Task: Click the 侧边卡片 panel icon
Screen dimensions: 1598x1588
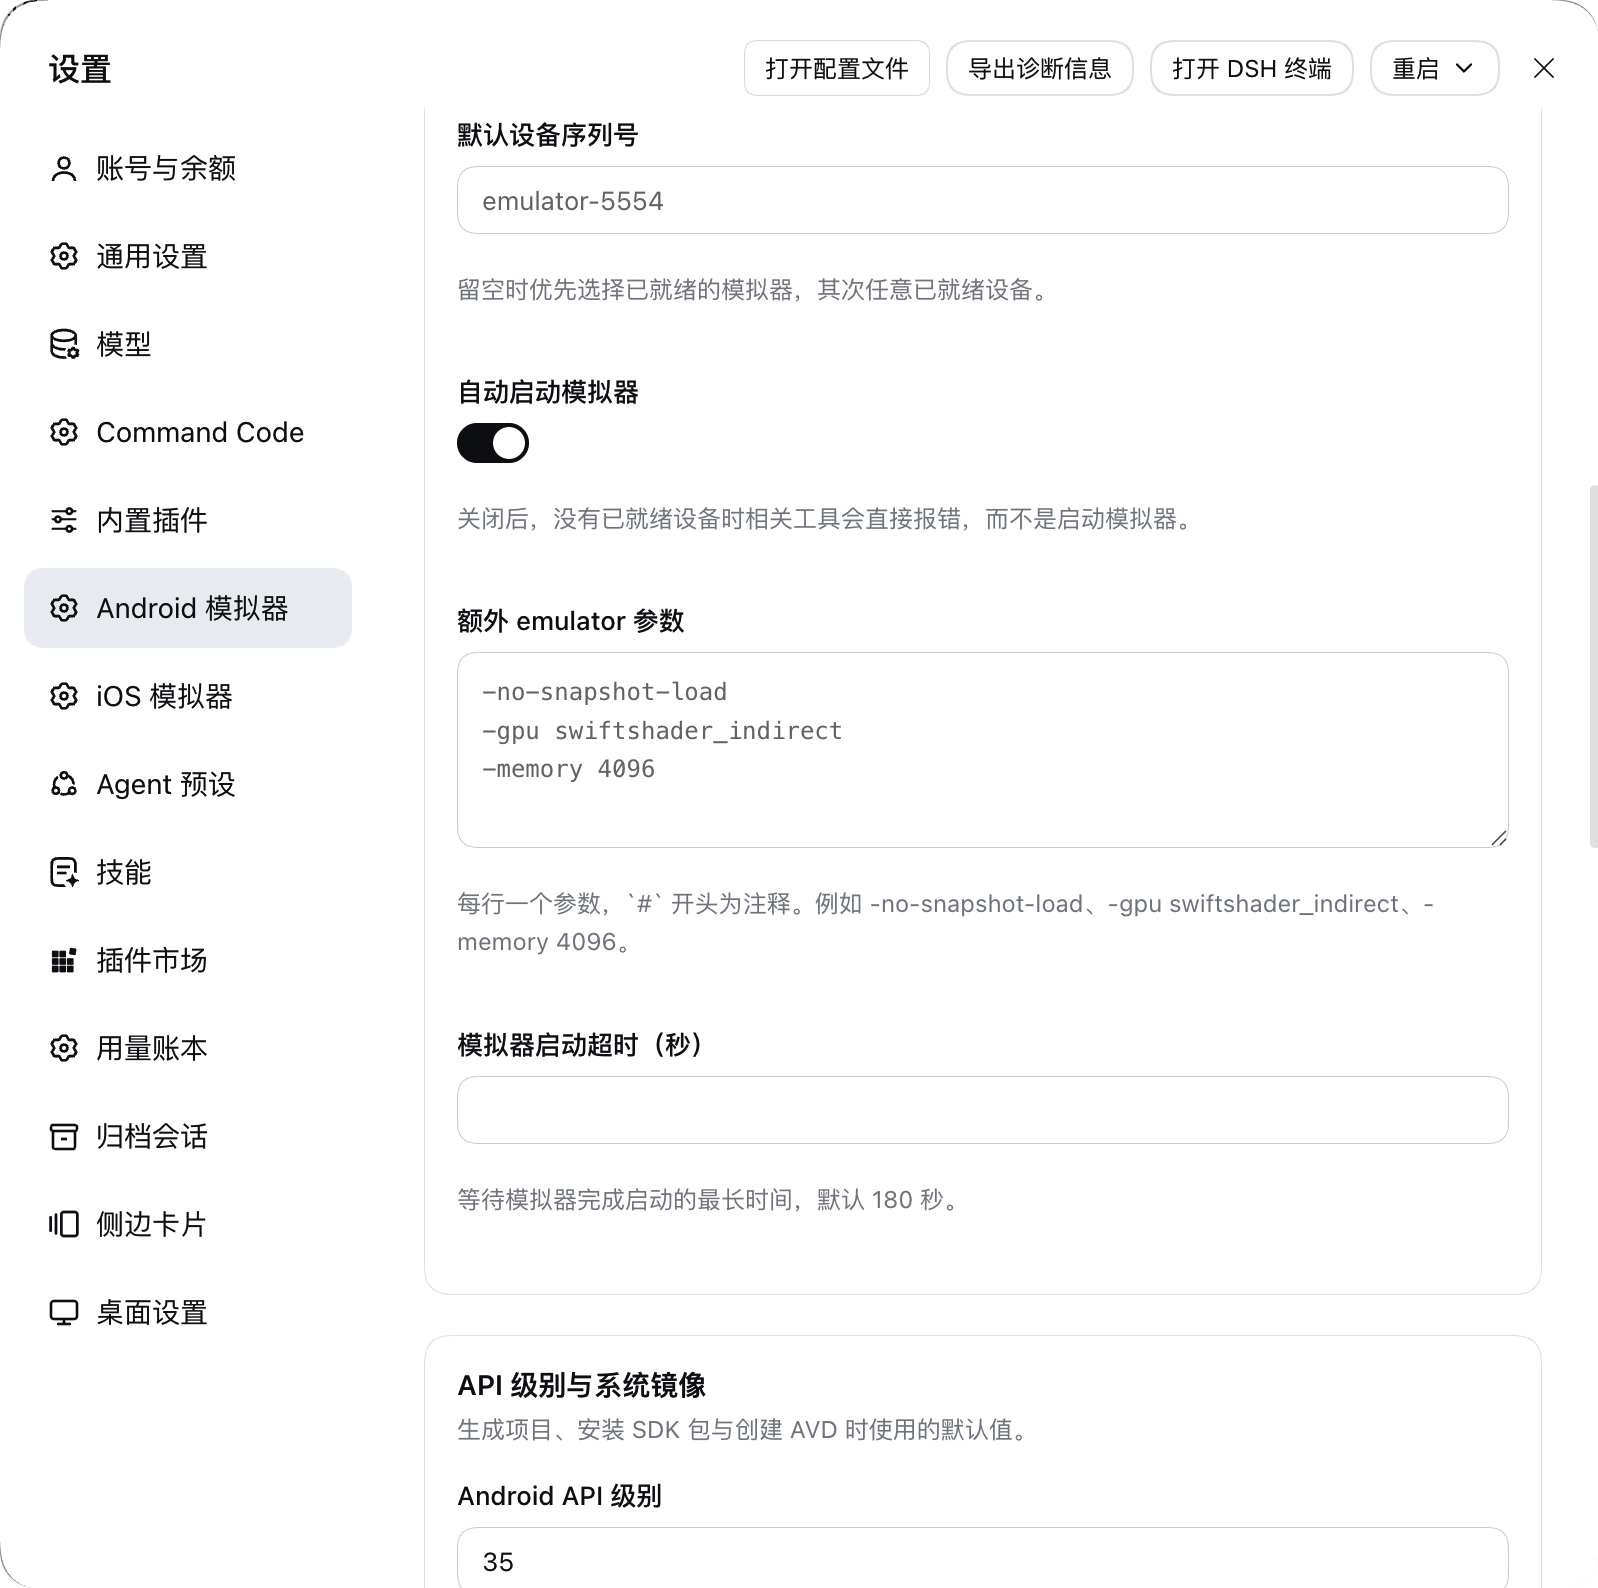Action: tap(64, 1225)
